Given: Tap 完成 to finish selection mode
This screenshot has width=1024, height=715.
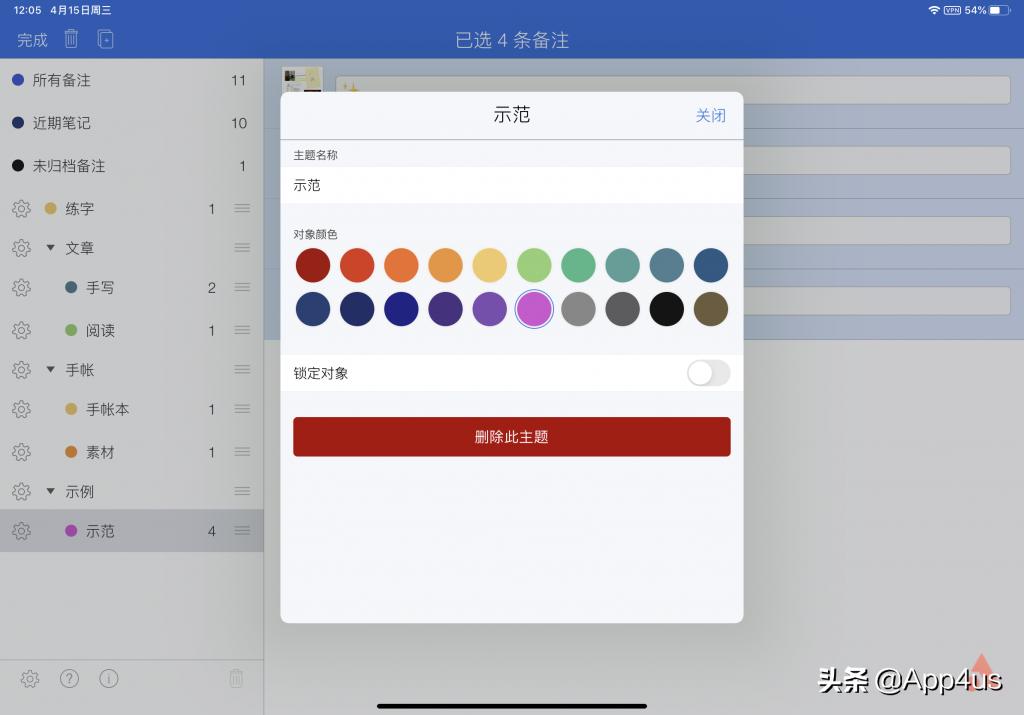Looking at the screenshot, I should [31, 39].
